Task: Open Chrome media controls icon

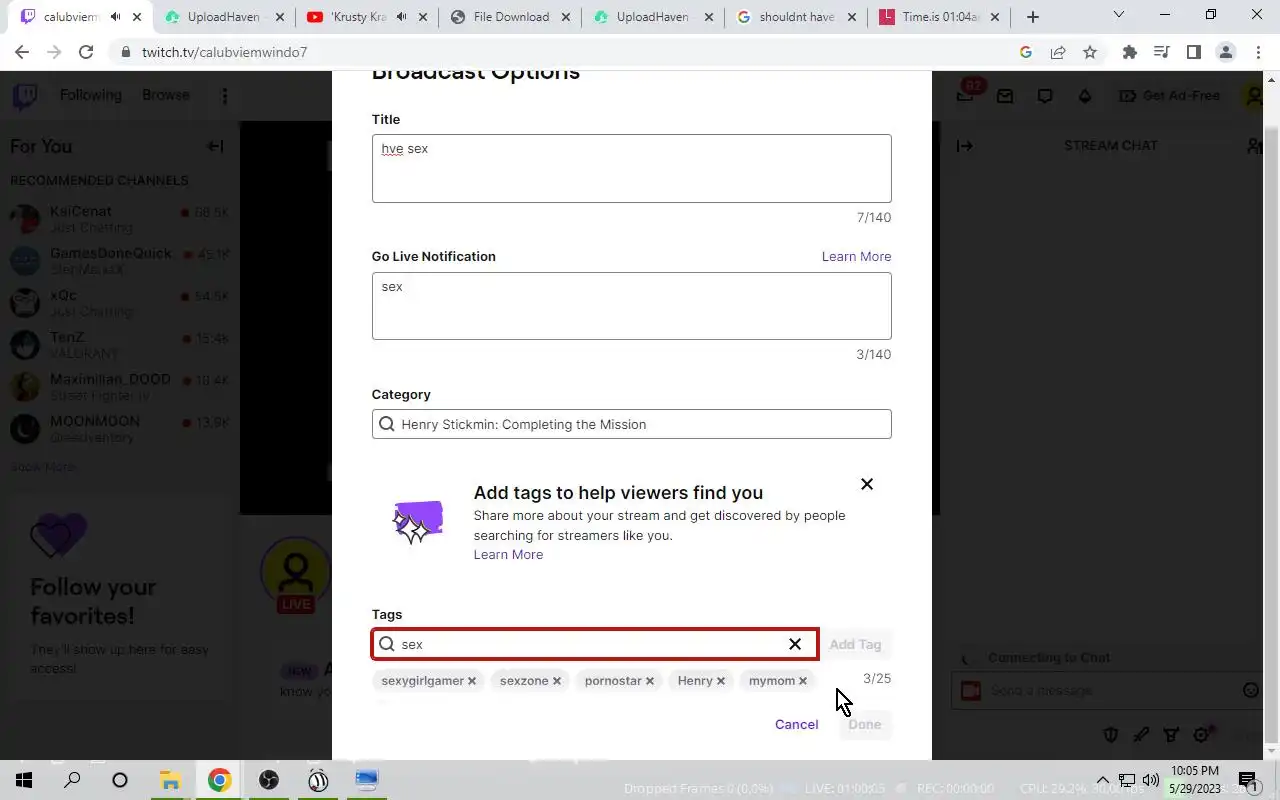Action: 1161,52
